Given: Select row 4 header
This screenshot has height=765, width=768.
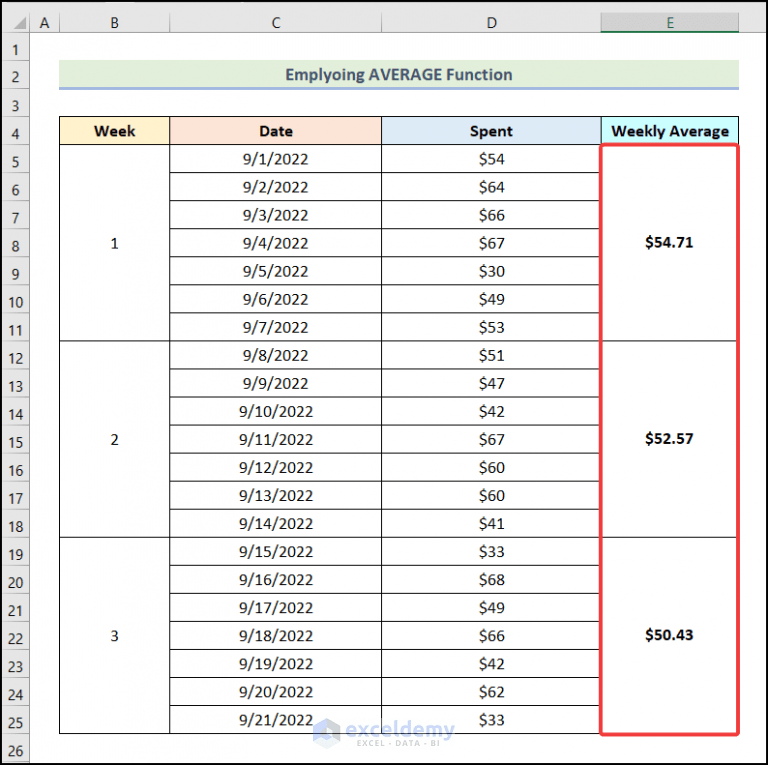Looking at the screenshot, I should click(x=15, y=133).
